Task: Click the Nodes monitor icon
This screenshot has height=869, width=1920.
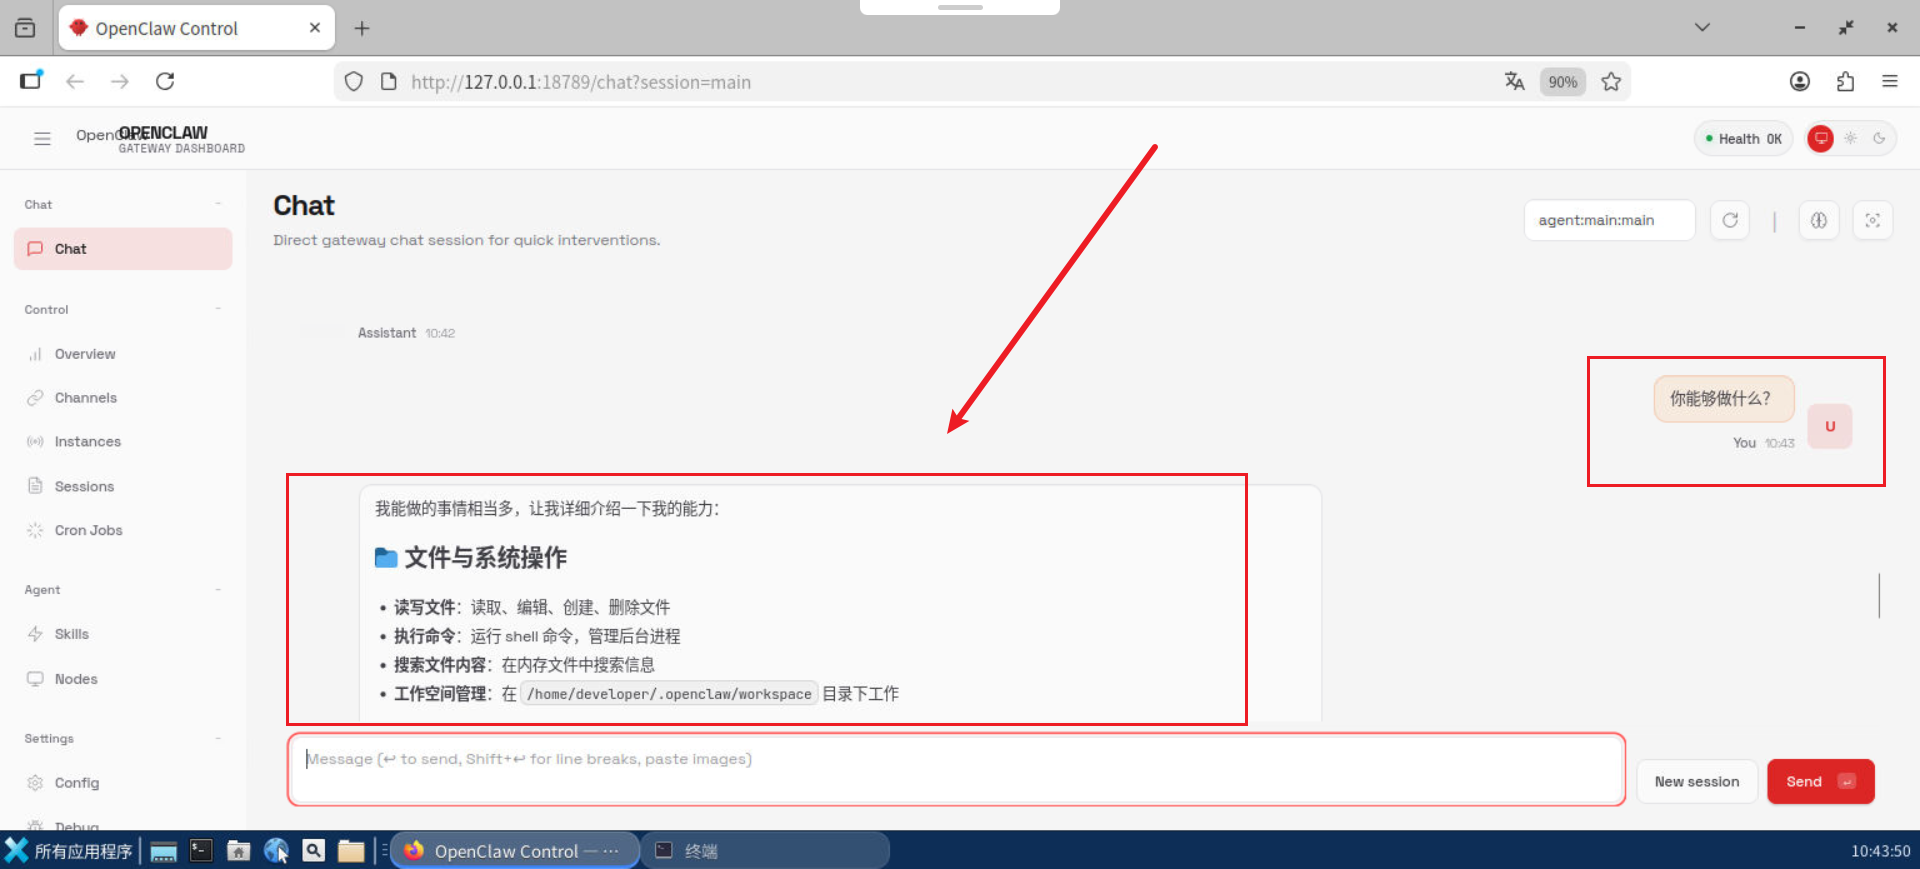Action: click(35, 679)
